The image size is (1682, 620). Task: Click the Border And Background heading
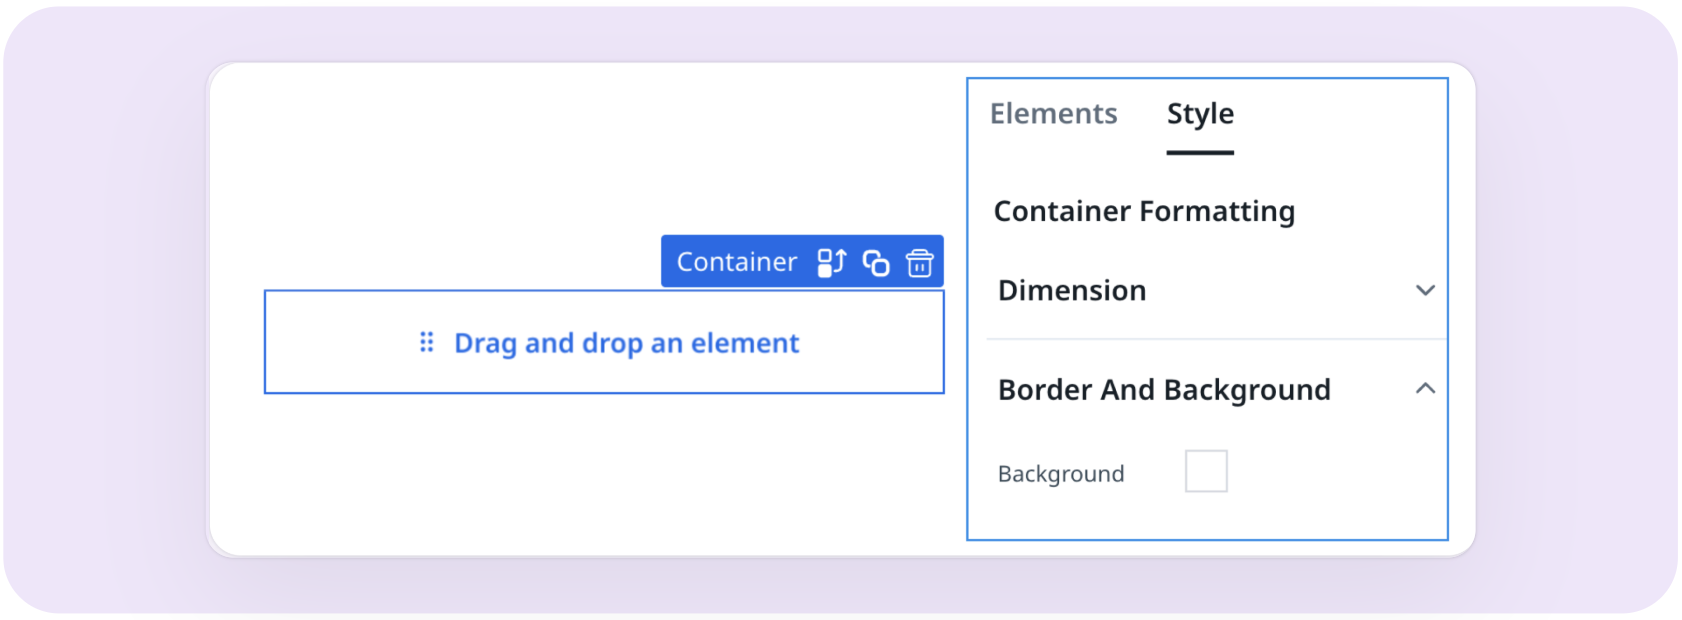coord(1163,389)
